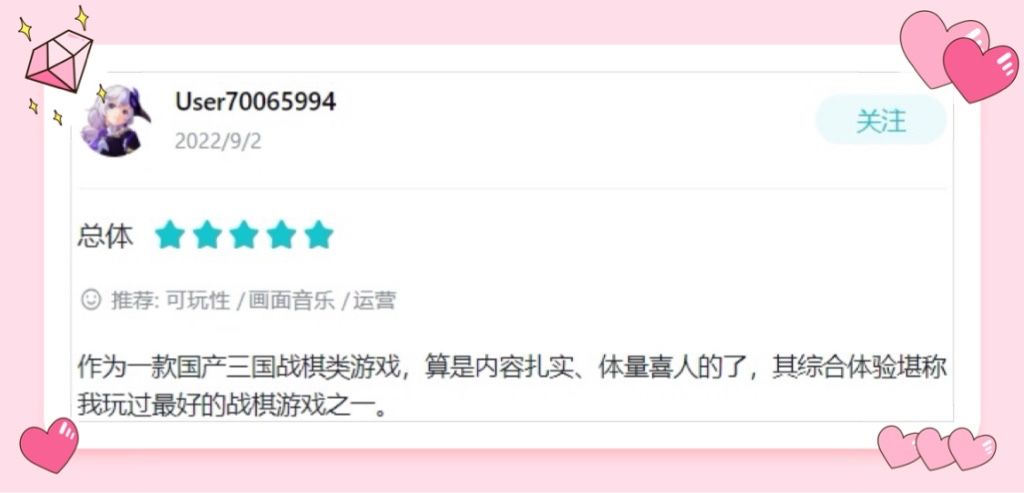Select the fourth rating star
The height and width of the screenshot is (493, 1024).
(x=281, y=234)
